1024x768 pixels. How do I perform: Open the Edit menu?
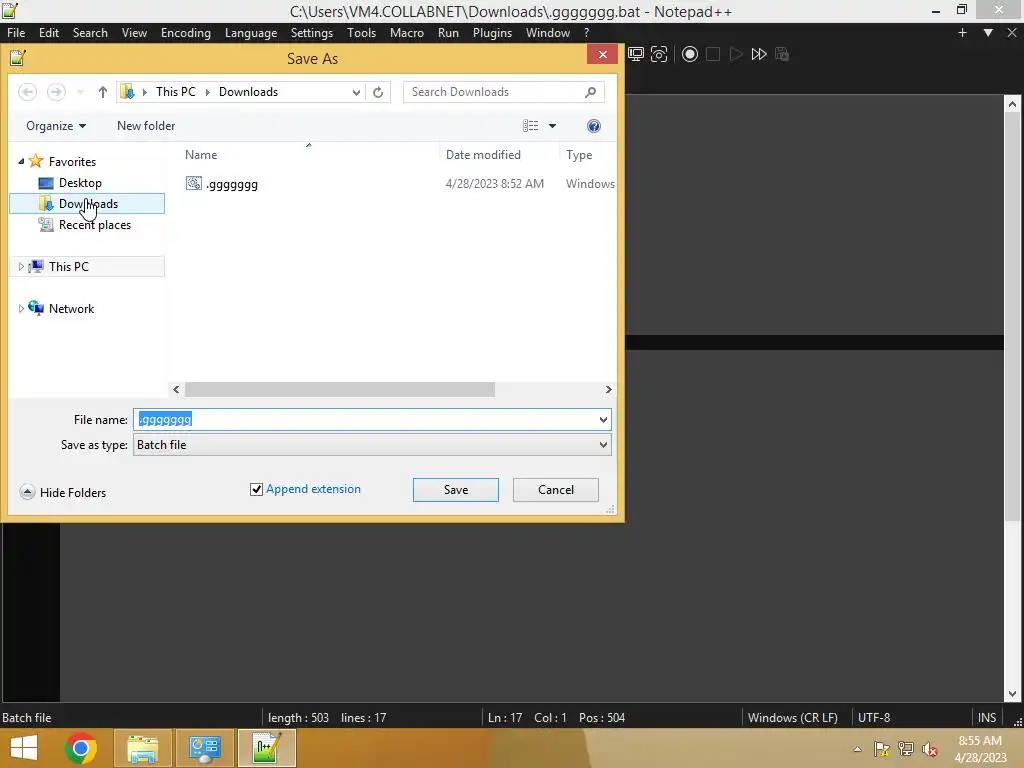pos(49,33)
